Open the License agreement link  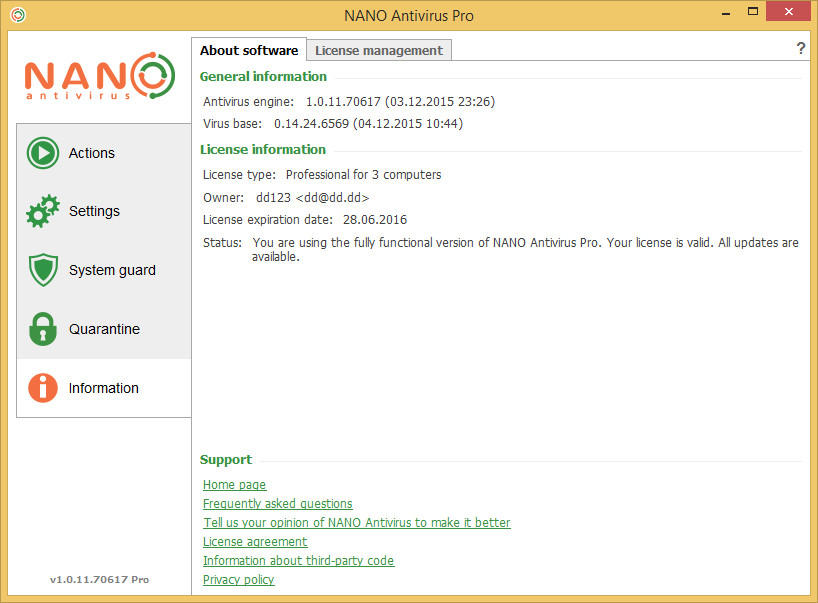click(255, 541)
